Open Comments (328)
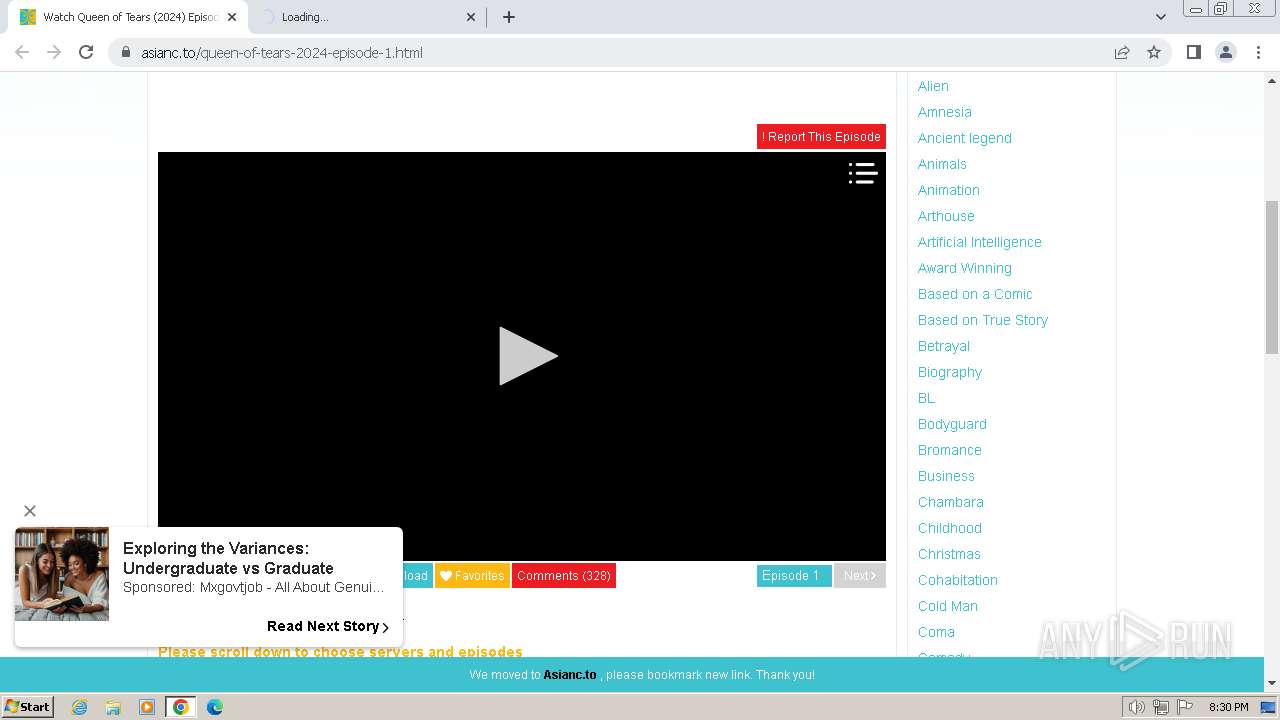The height and width of the screenshot is (720, 1280). 564,576
